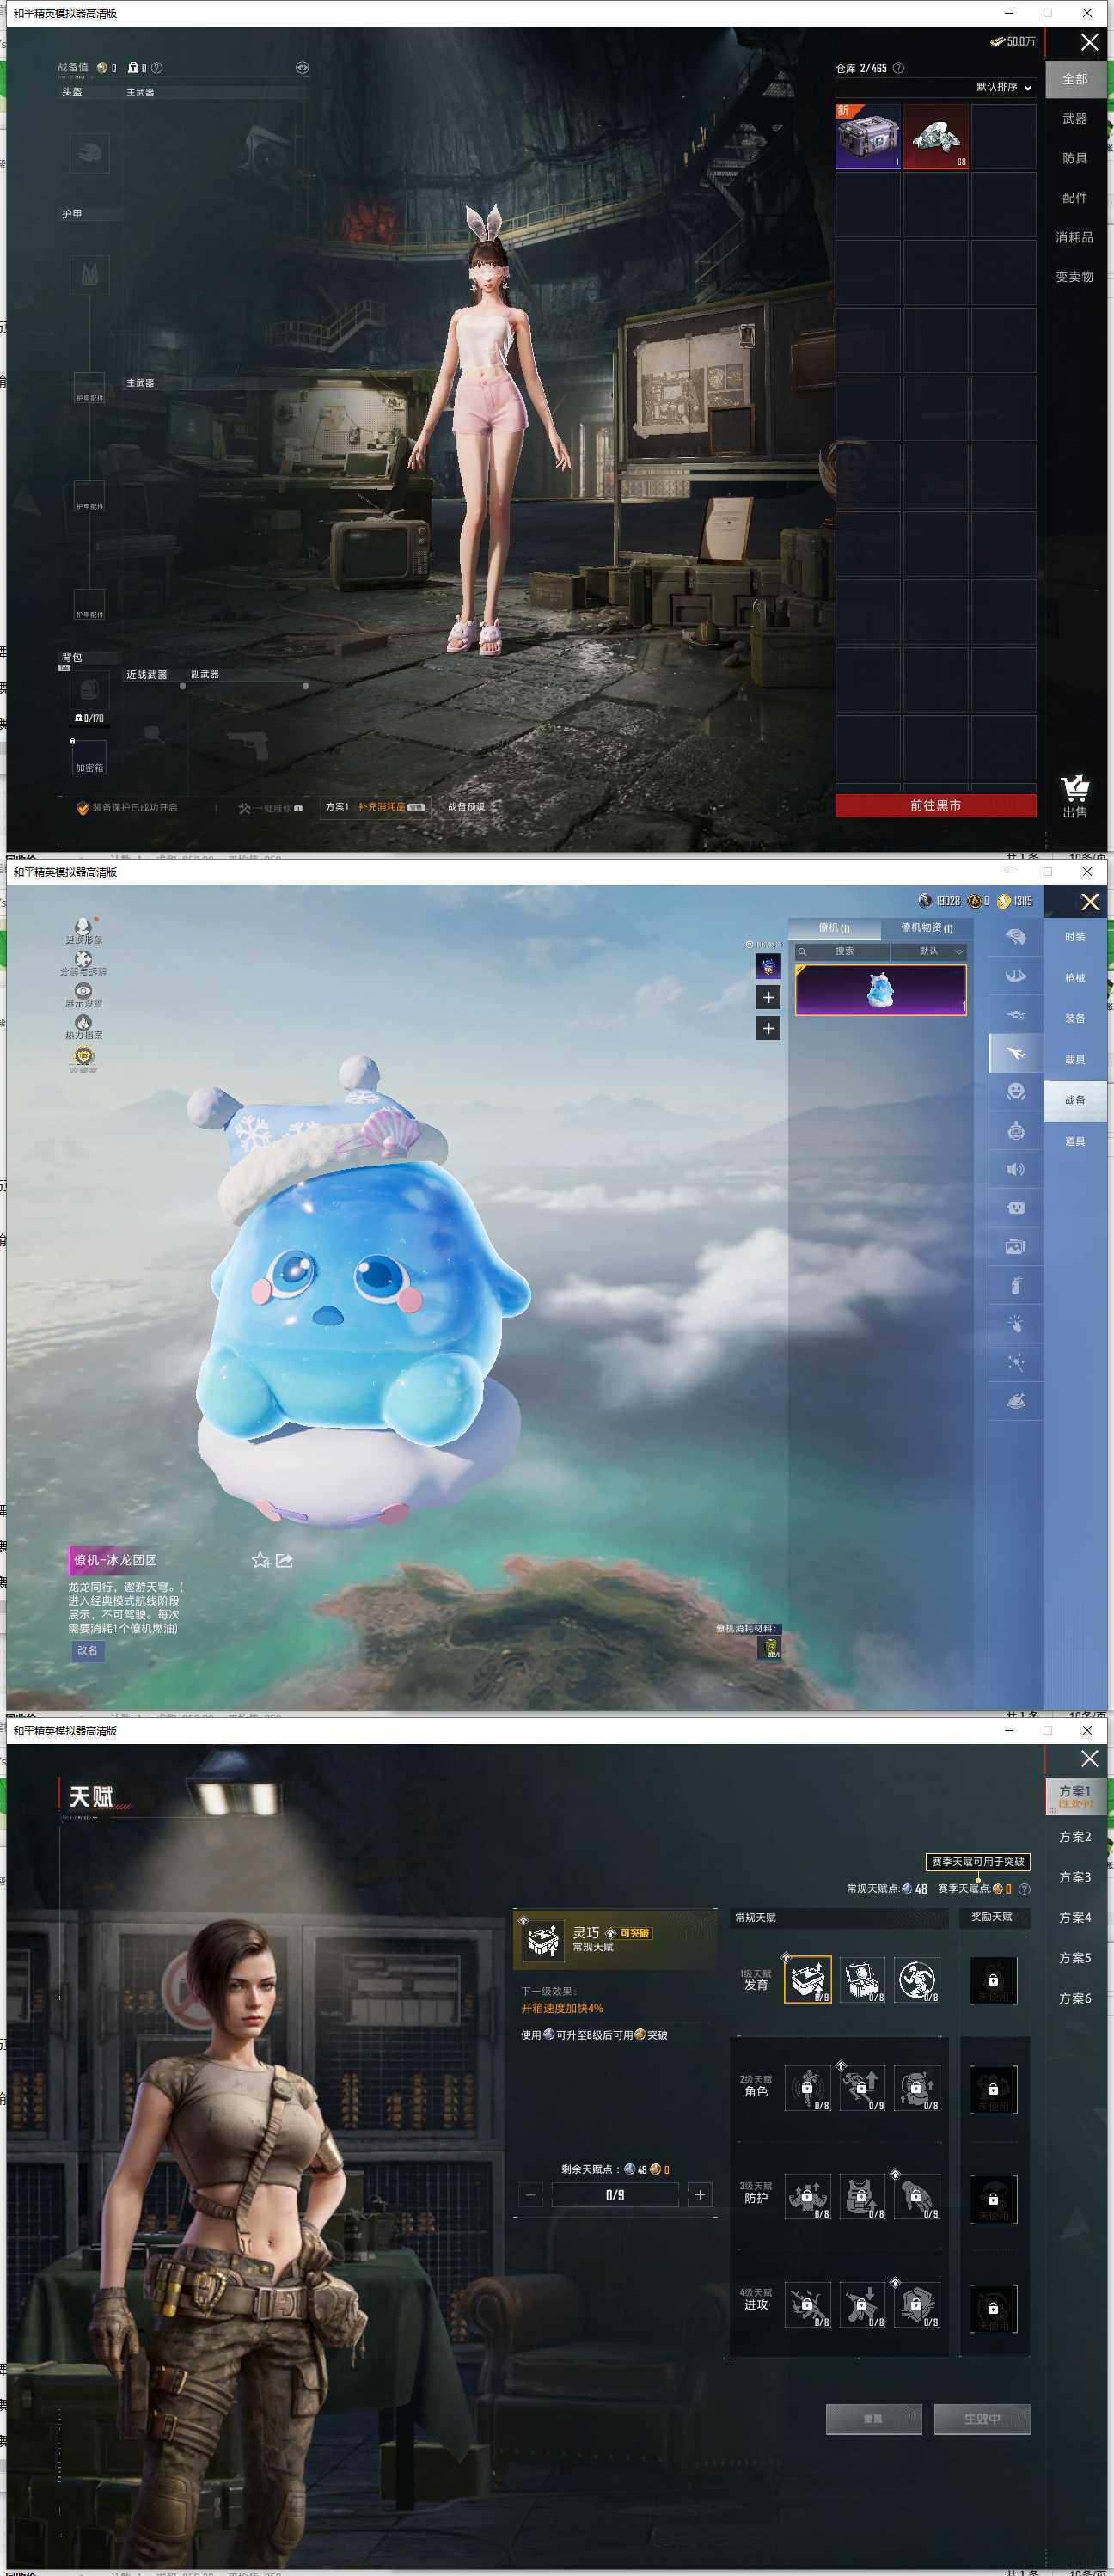Viewport: 1114px width, 2576px height.
Task: Switch to talent plan 方案2
Action: pyautogui.click(x=1075, y=1837)
